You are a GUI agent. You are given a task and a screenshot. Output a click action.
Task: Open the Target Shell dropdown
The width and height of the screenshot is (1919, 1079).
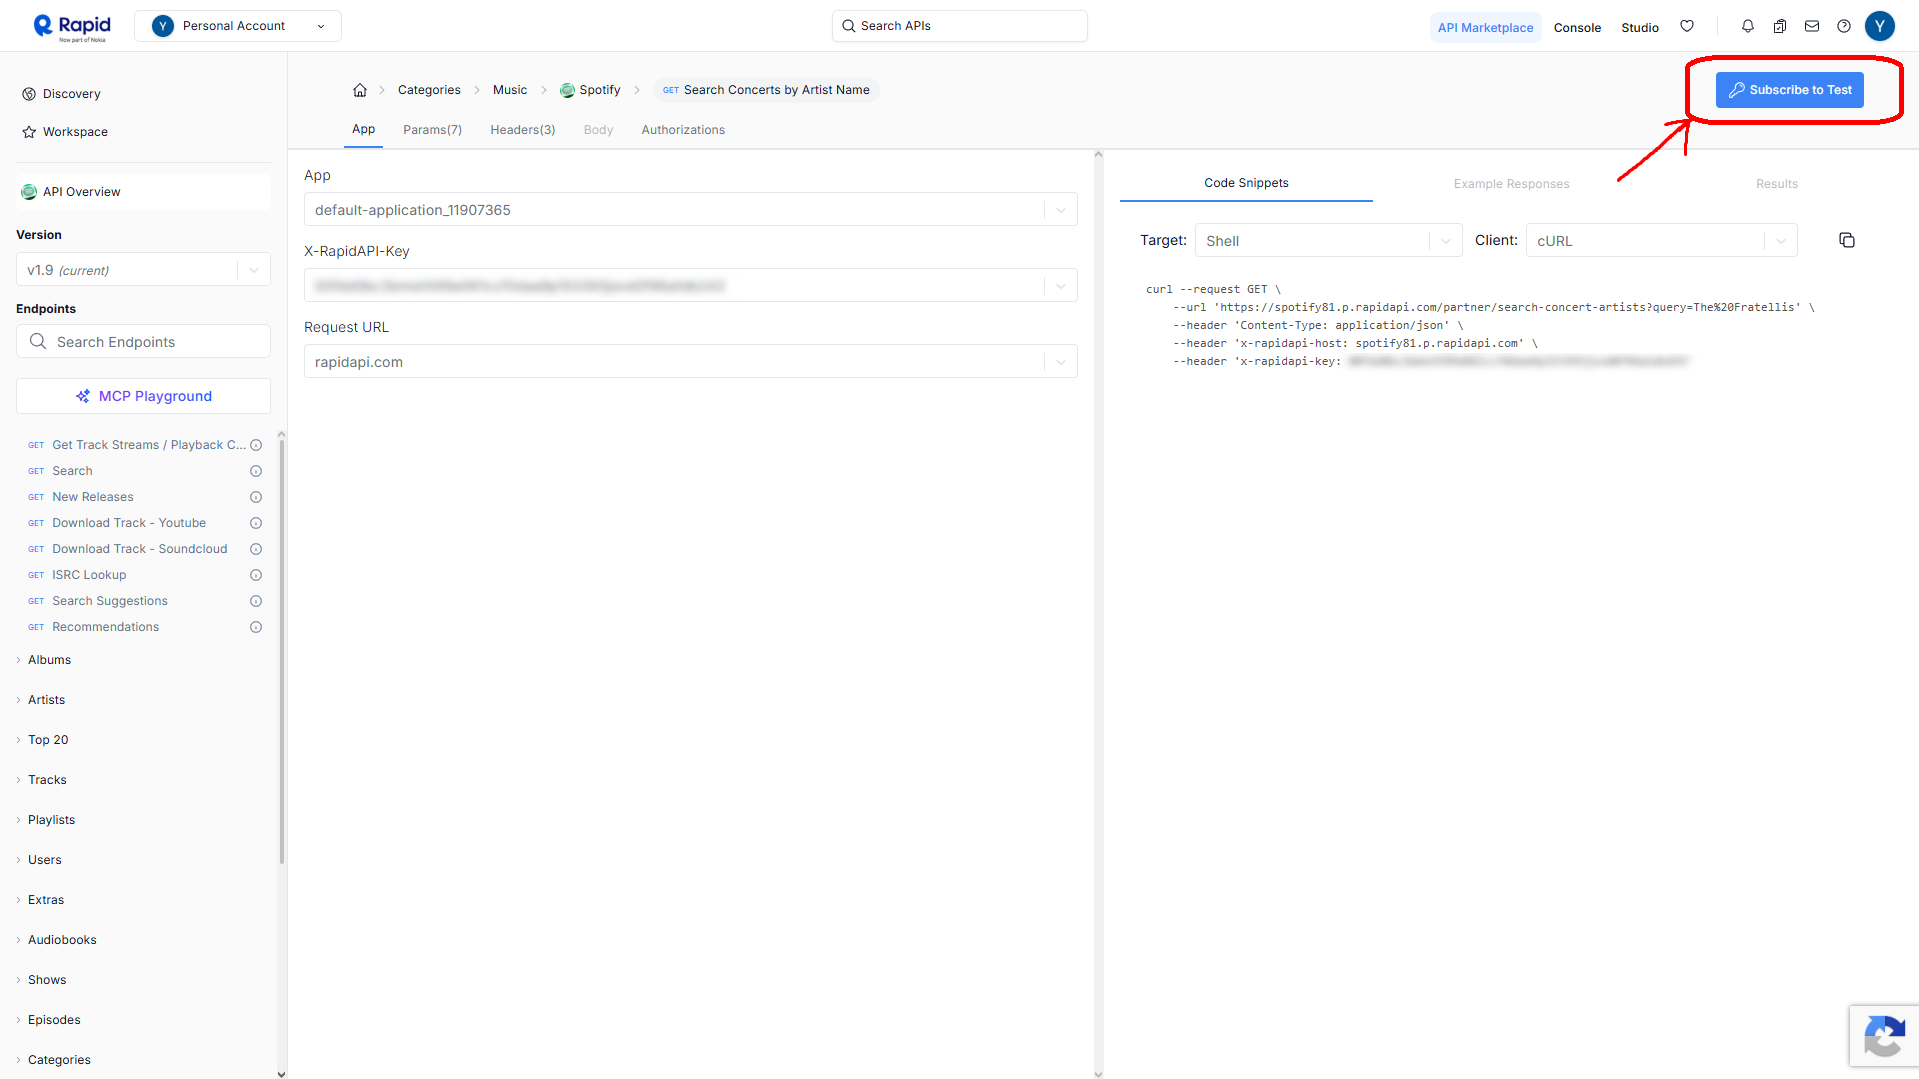click(x=1328, y=241)
